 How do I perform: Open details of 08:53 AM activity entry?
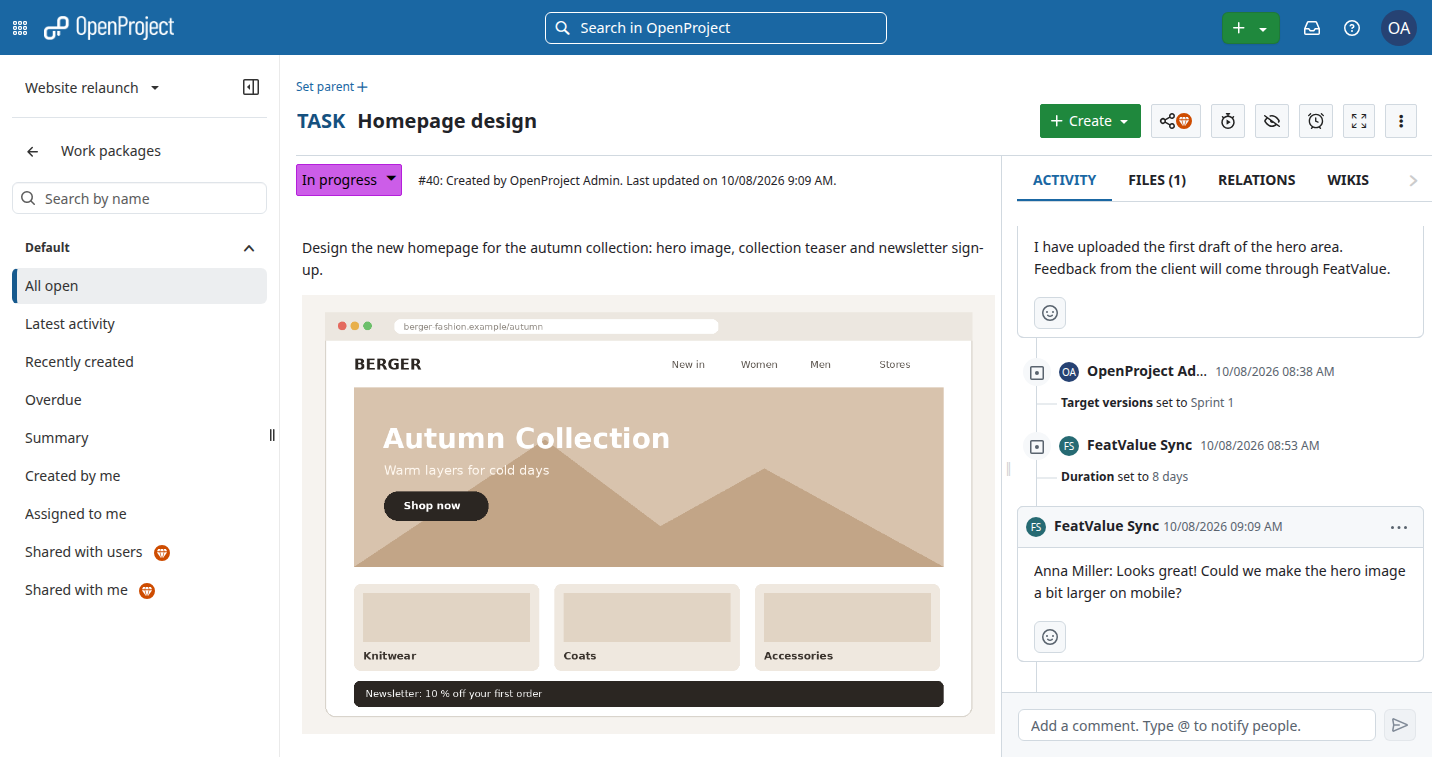coord(1037,446)
